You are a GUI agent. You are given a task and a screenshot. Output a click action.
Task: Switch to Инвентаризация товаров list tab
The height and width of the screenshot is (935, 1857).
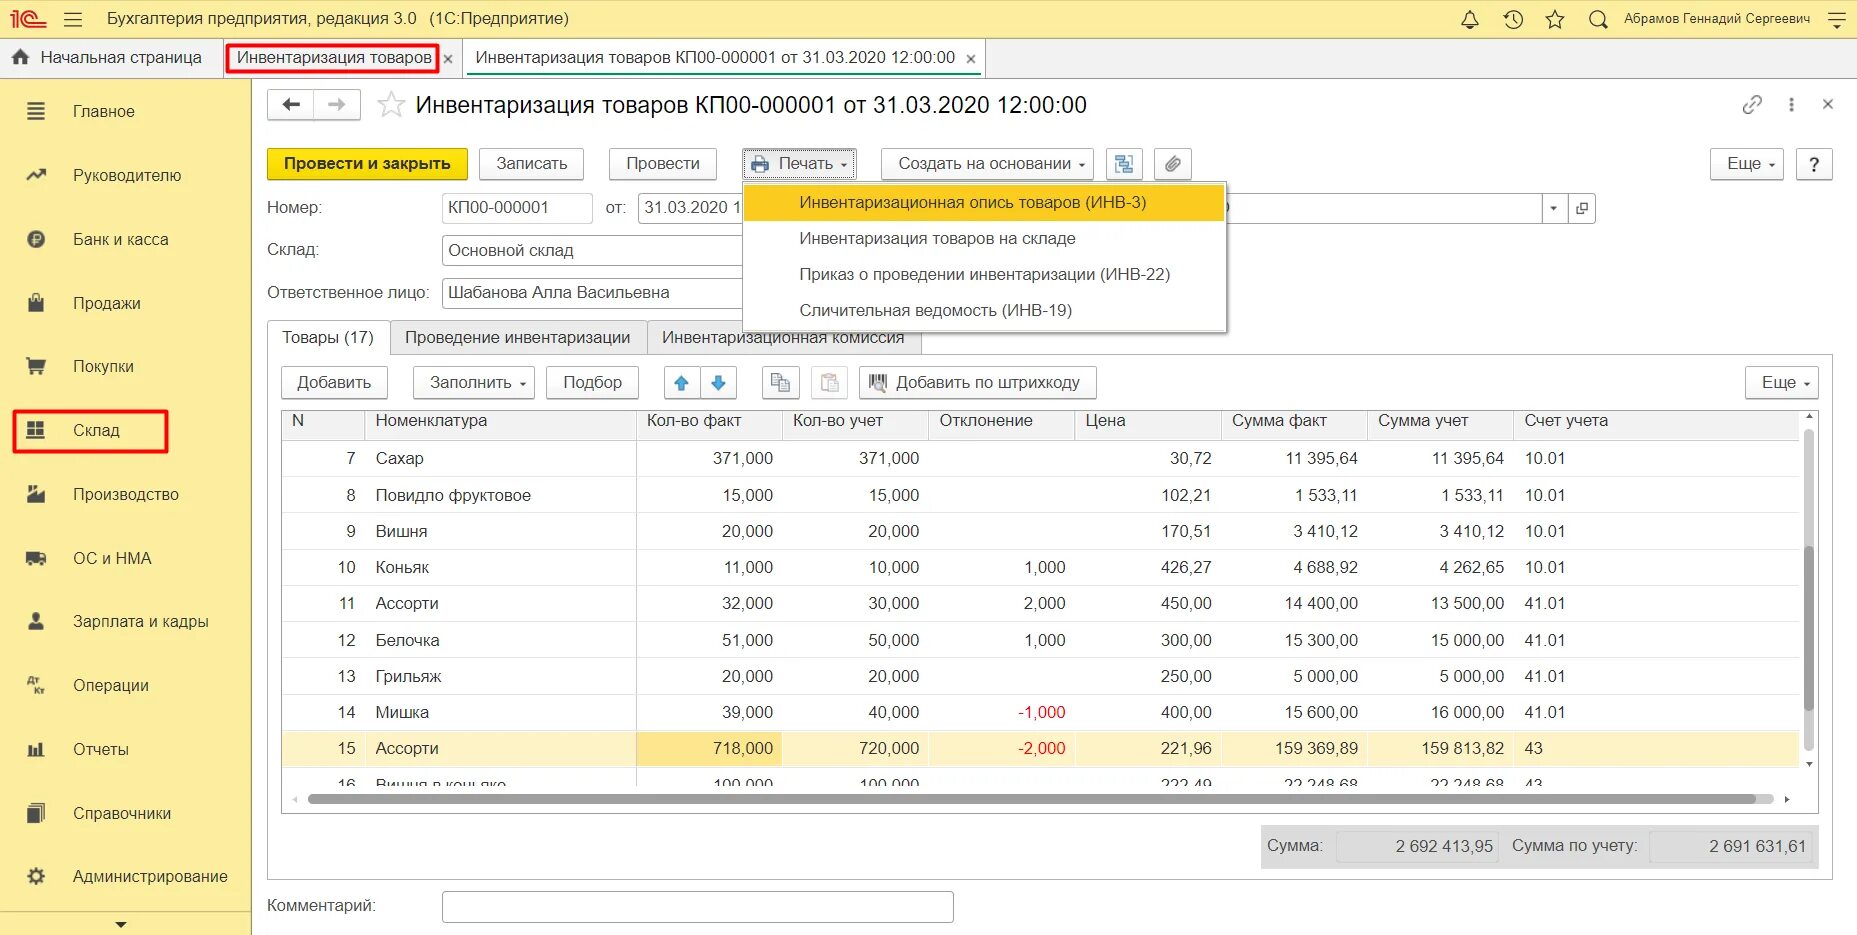[334, 58]
